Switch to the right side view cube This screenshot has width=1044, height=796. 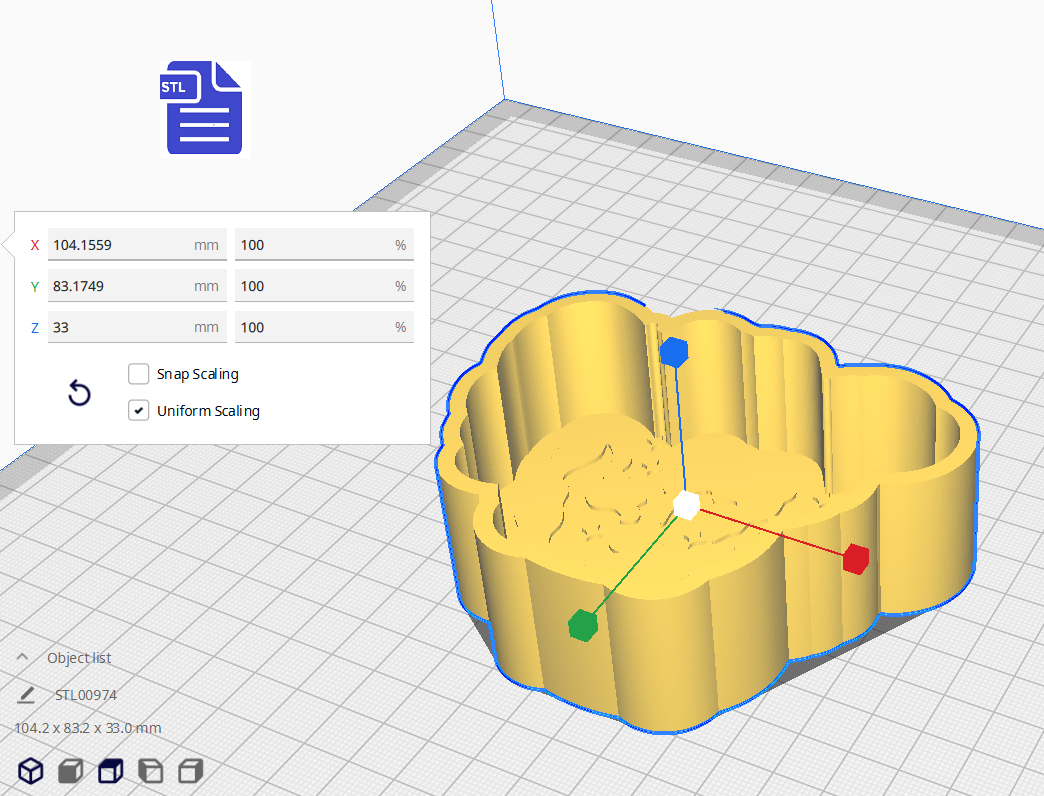(190, 771)
